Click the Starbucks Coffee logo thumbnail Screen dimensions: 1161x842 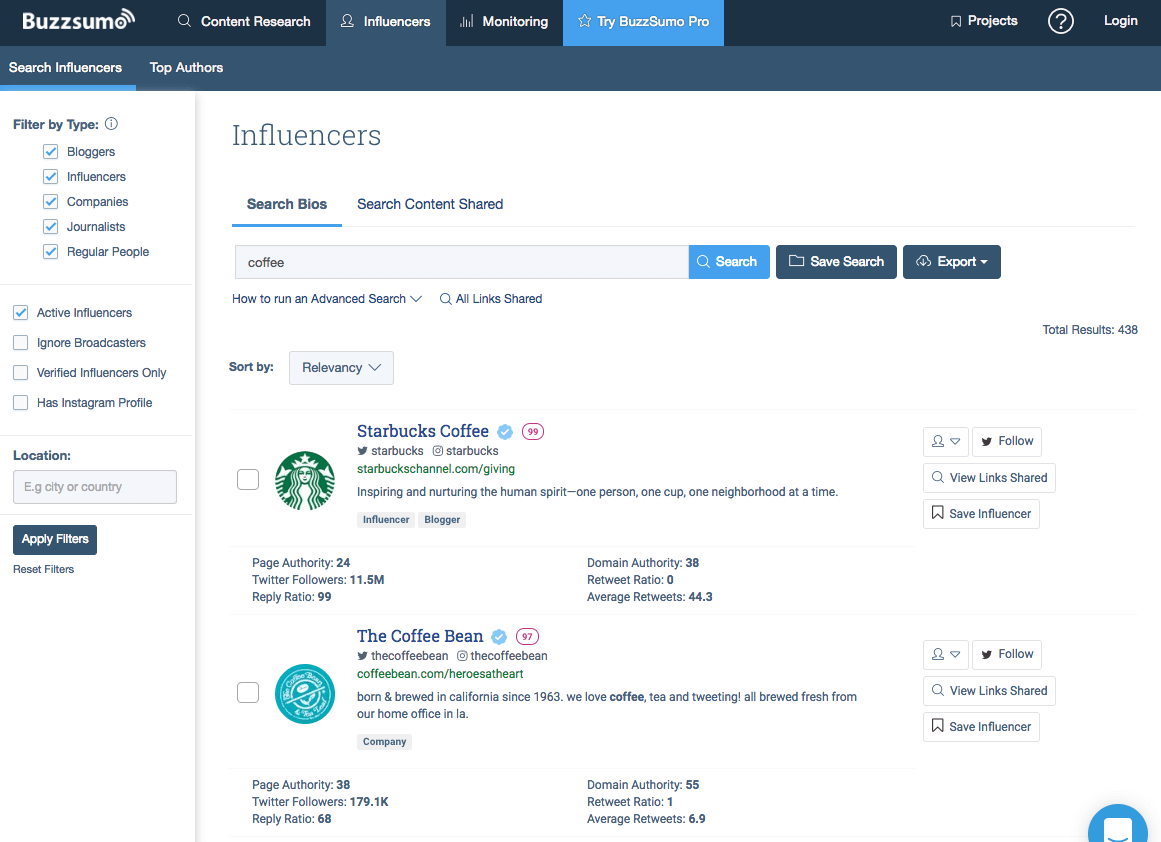(x=304, y=480)
